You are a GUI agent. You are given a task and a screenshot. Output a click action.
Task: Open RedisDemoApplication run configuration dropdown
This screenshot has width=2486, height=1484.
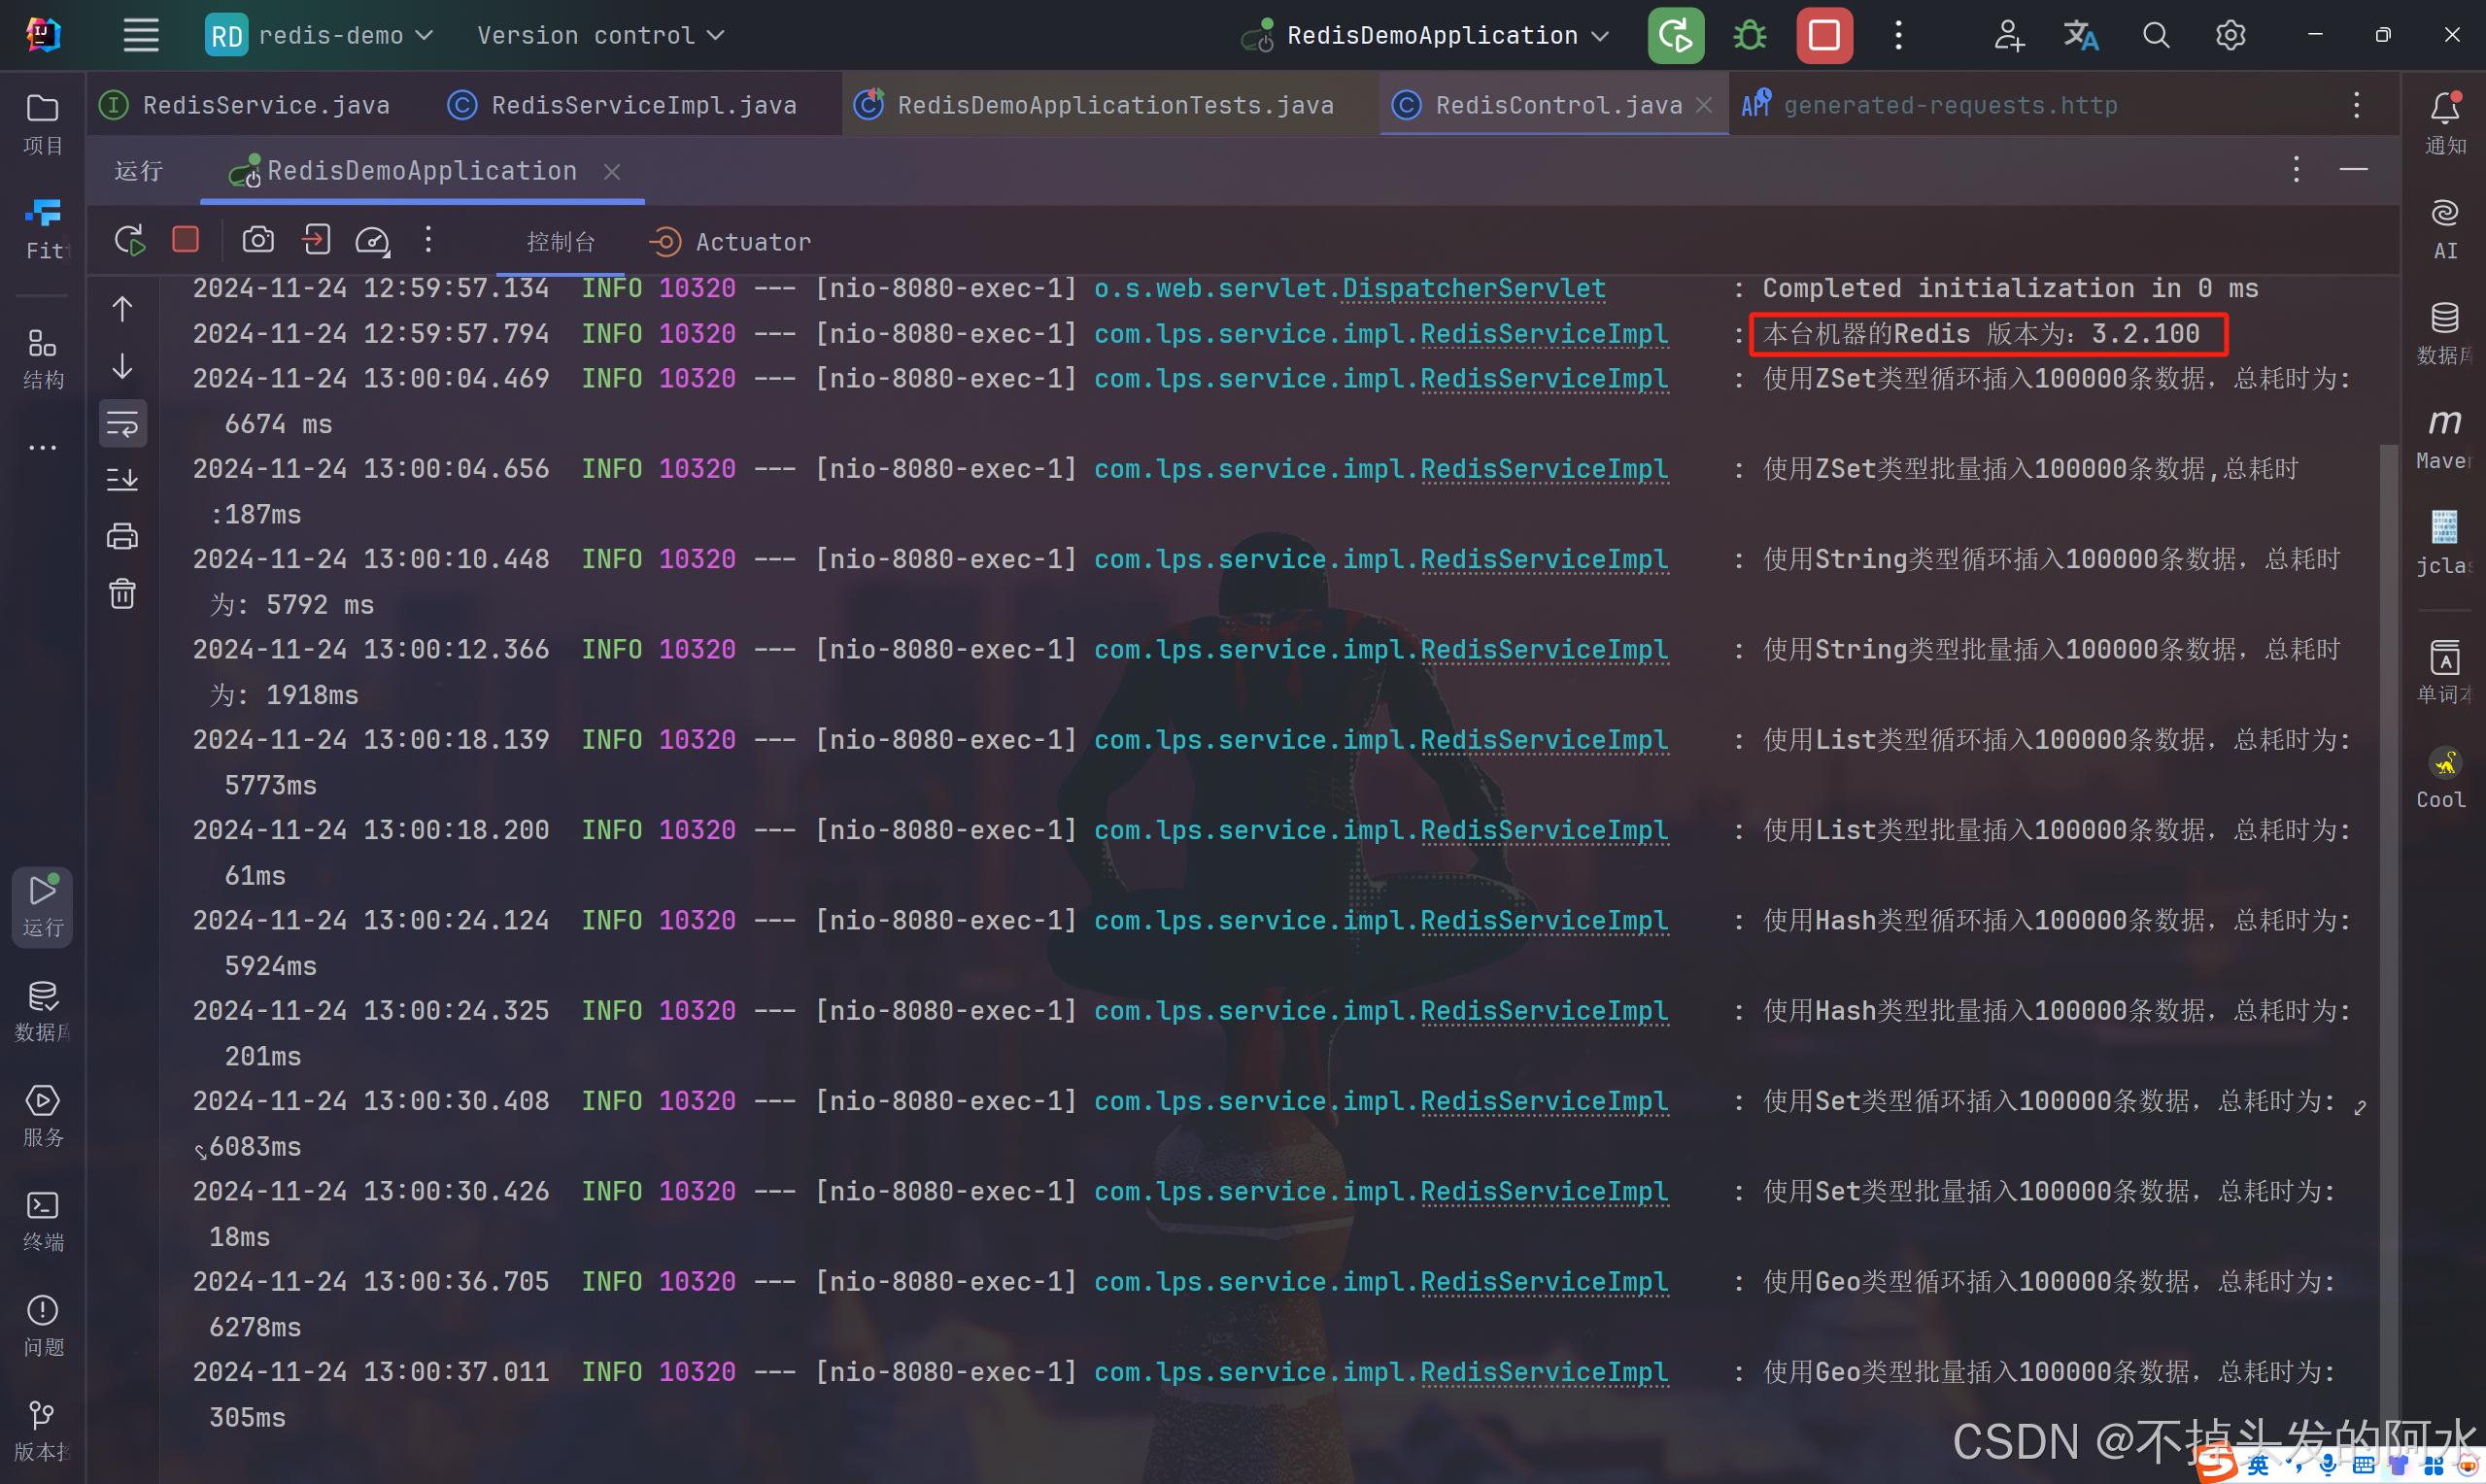point(1426,36)
